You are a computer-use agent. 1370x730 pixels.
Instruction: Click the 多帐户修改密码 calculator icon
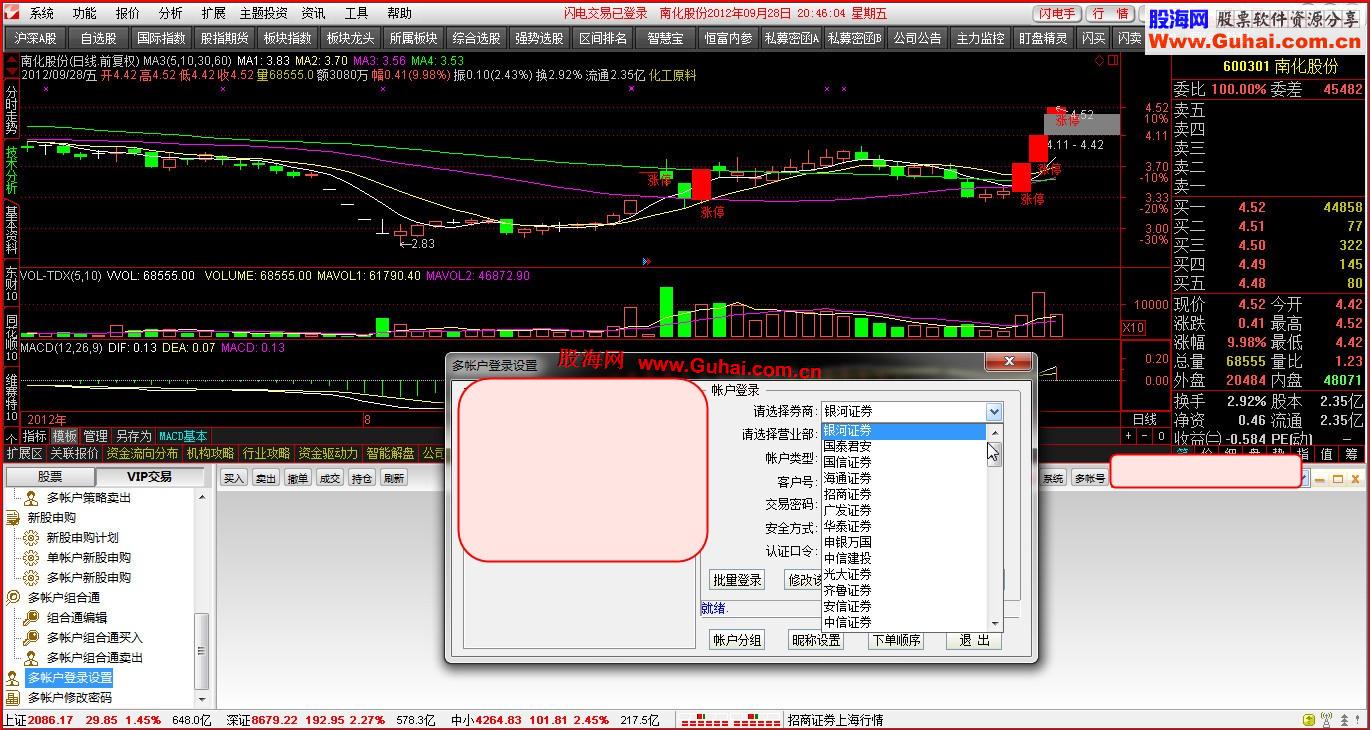click(13, 698)
